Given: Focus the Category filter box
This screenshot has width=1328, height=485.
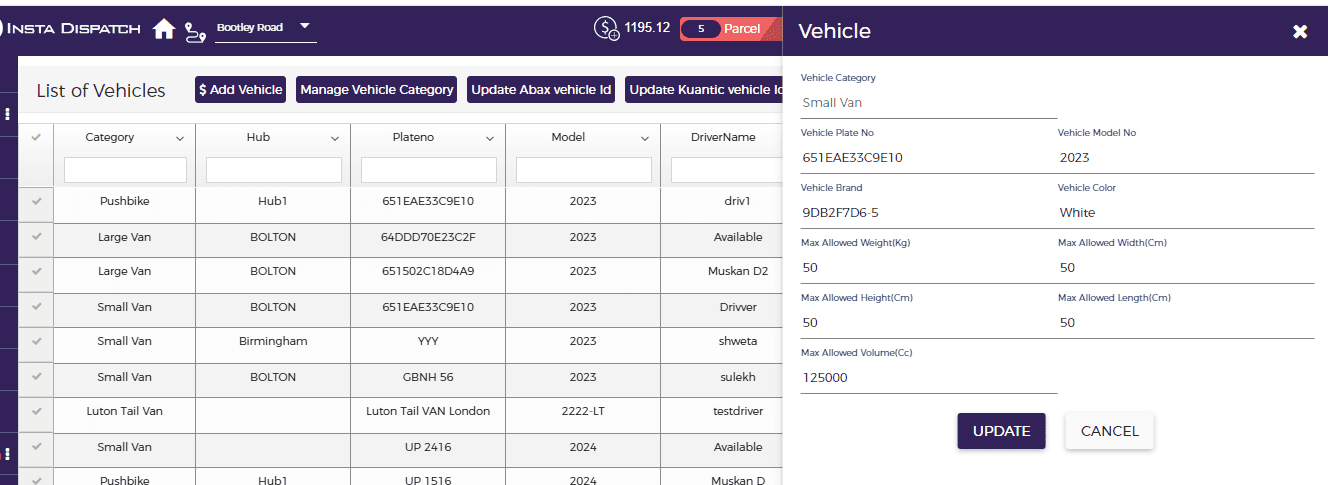Looking at the screenshot, I should [125, 170].
